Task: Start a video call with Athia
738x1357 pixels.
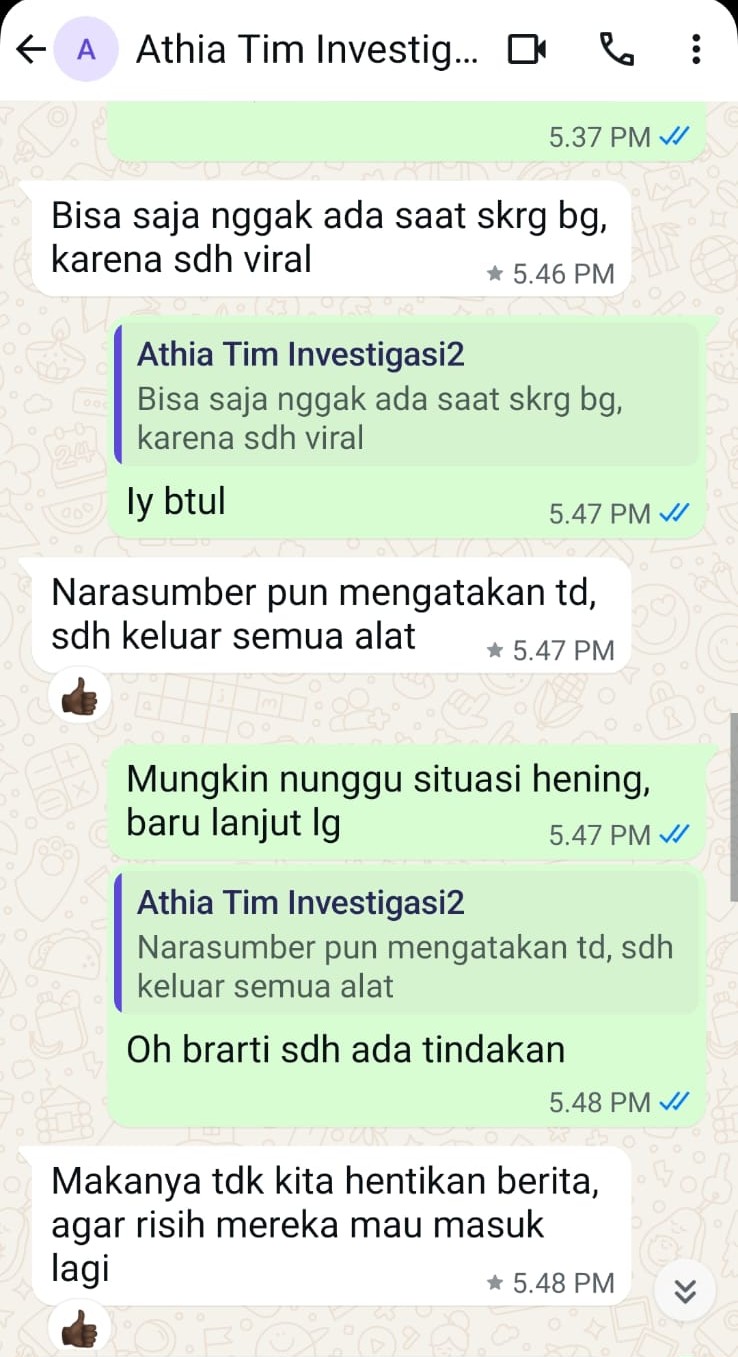Action: coord(527,49)
